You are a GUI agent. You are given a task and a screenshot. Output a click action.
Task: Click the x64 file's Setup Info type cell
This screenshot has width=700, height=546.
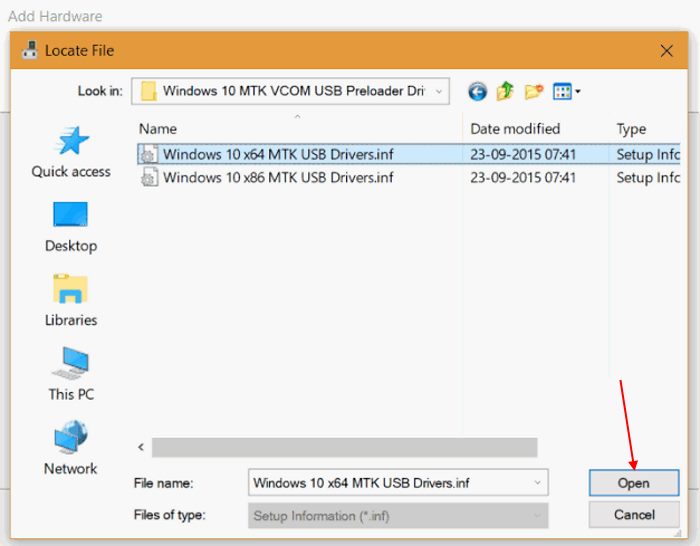(x=648, y=154)
